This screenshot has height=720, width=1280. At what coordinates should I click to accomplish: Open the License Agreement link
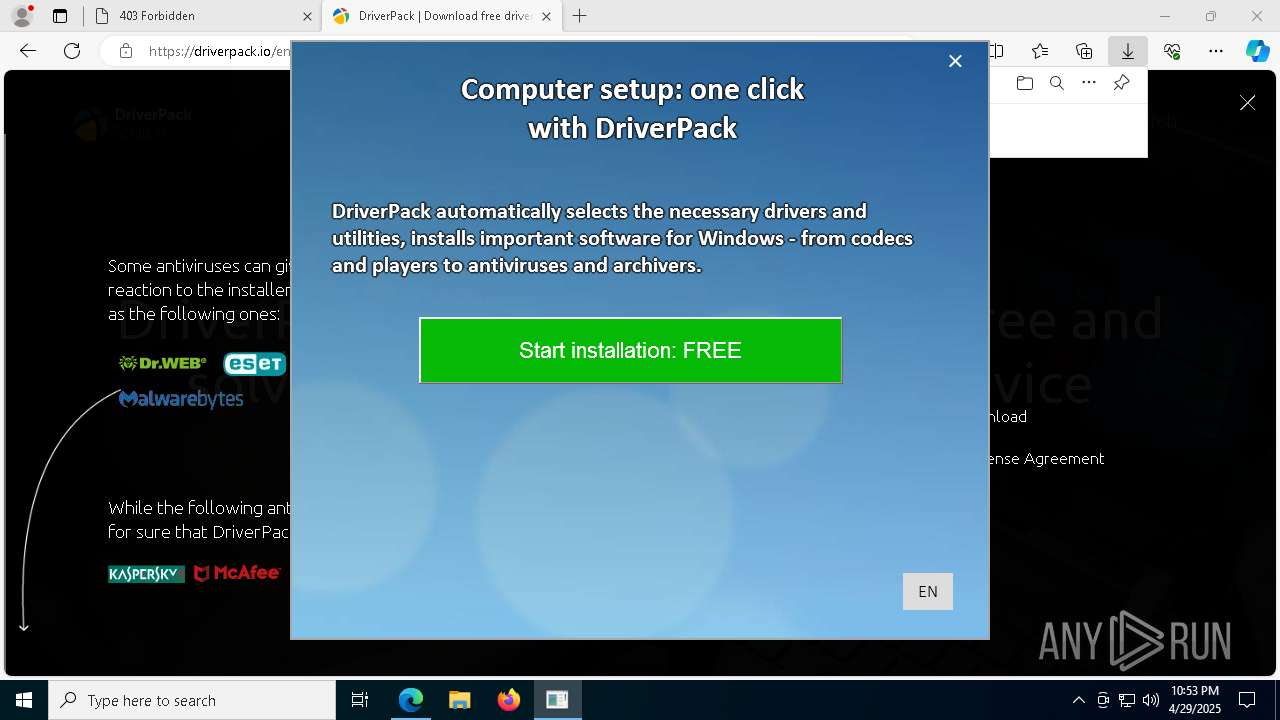point(1045,458)
